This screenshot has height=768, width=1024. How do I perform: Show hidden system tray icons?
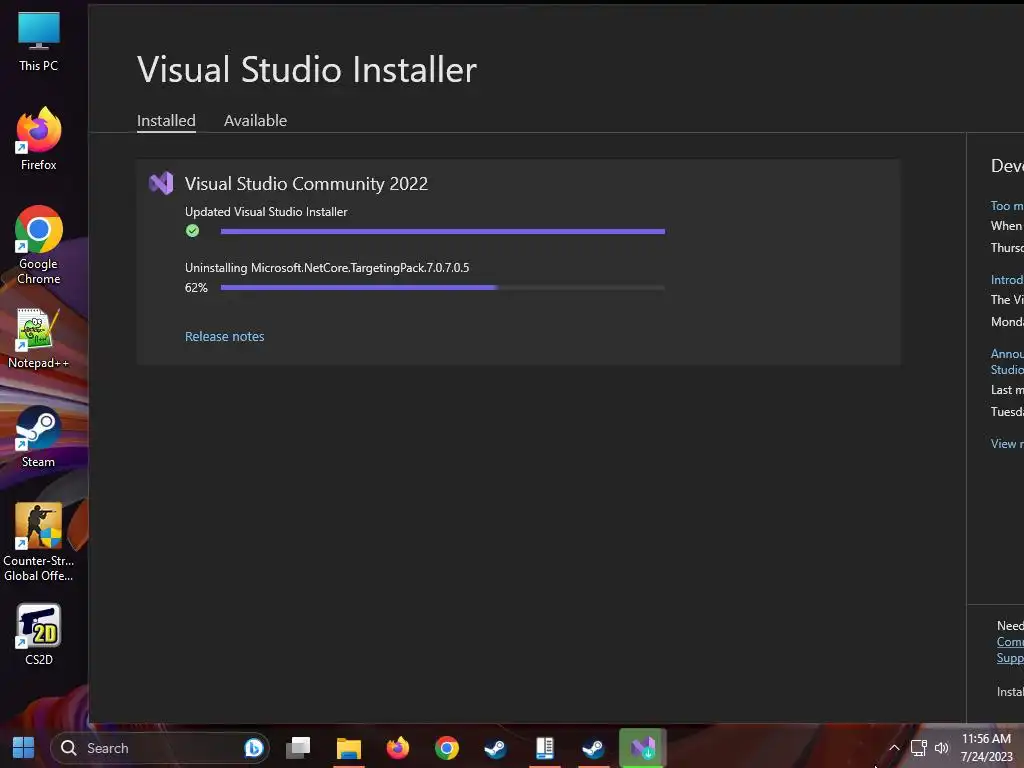895,748
